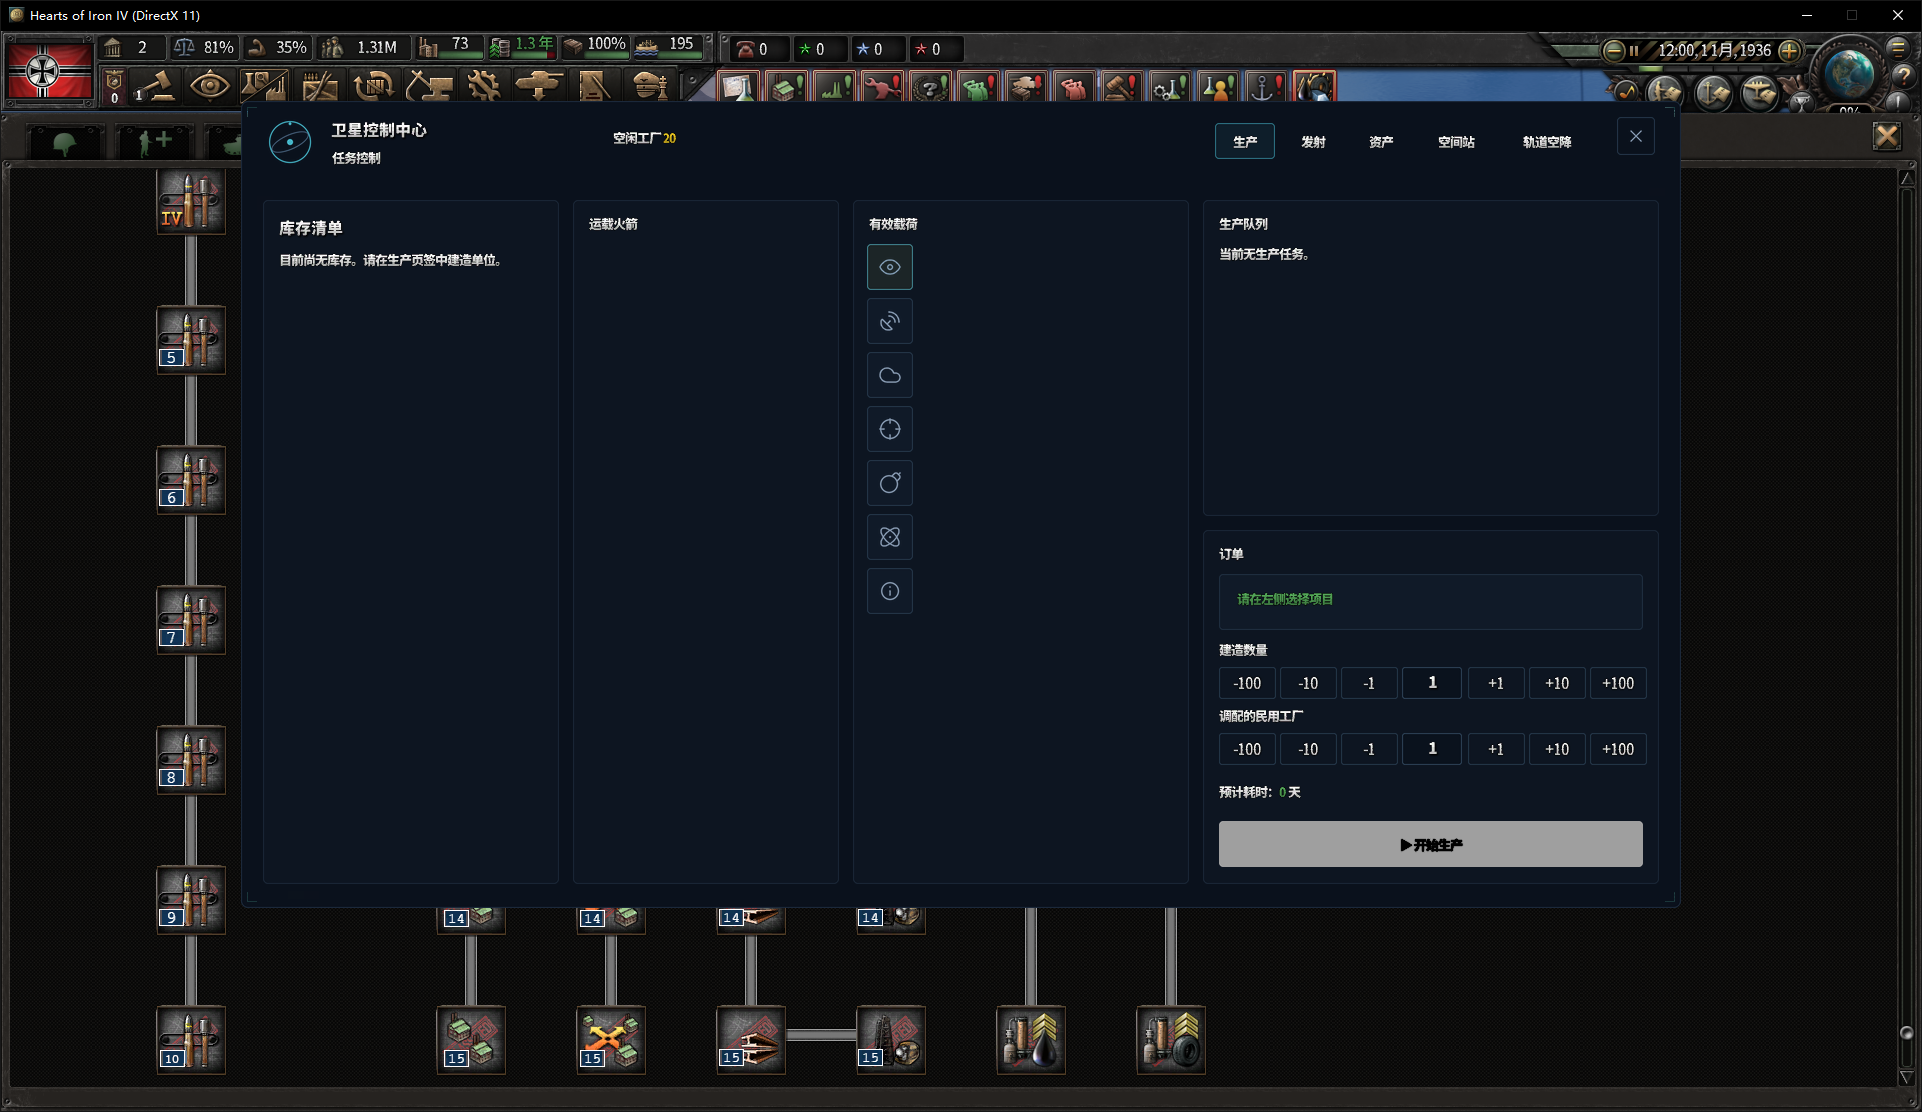Select the oil droplet tech icon
The image size is (1922, 1112).
click(1031, 1040)
